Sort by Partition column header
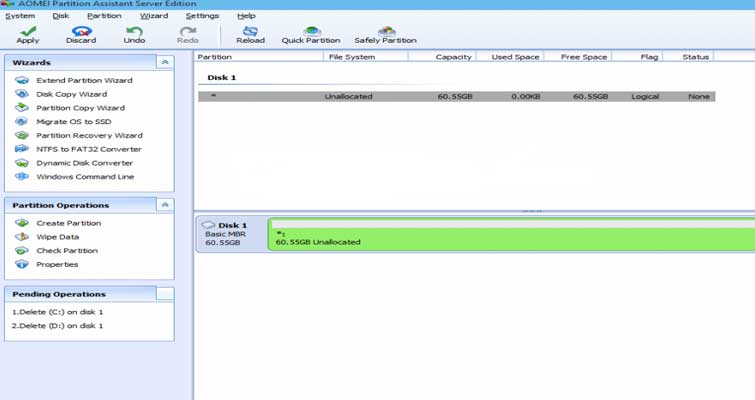755x400 pixels. [259, 57]
